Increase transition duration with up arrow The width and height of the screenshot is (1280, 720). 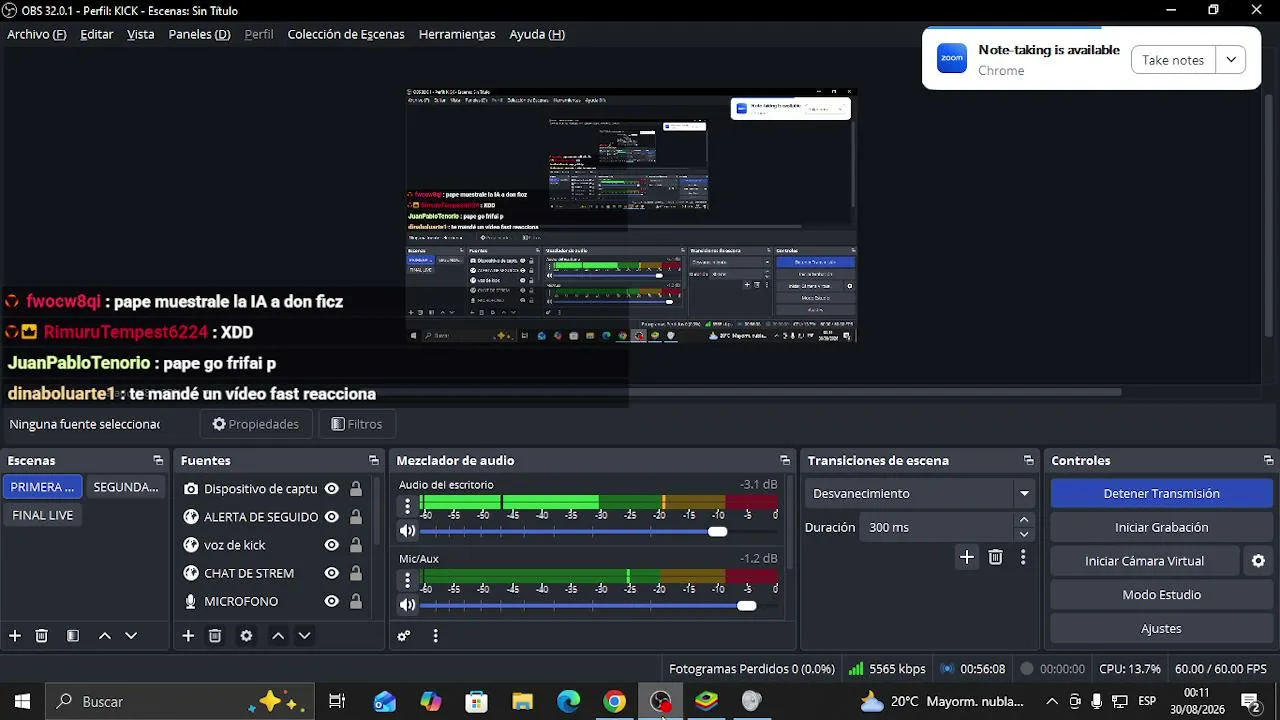pos(1024,520)
